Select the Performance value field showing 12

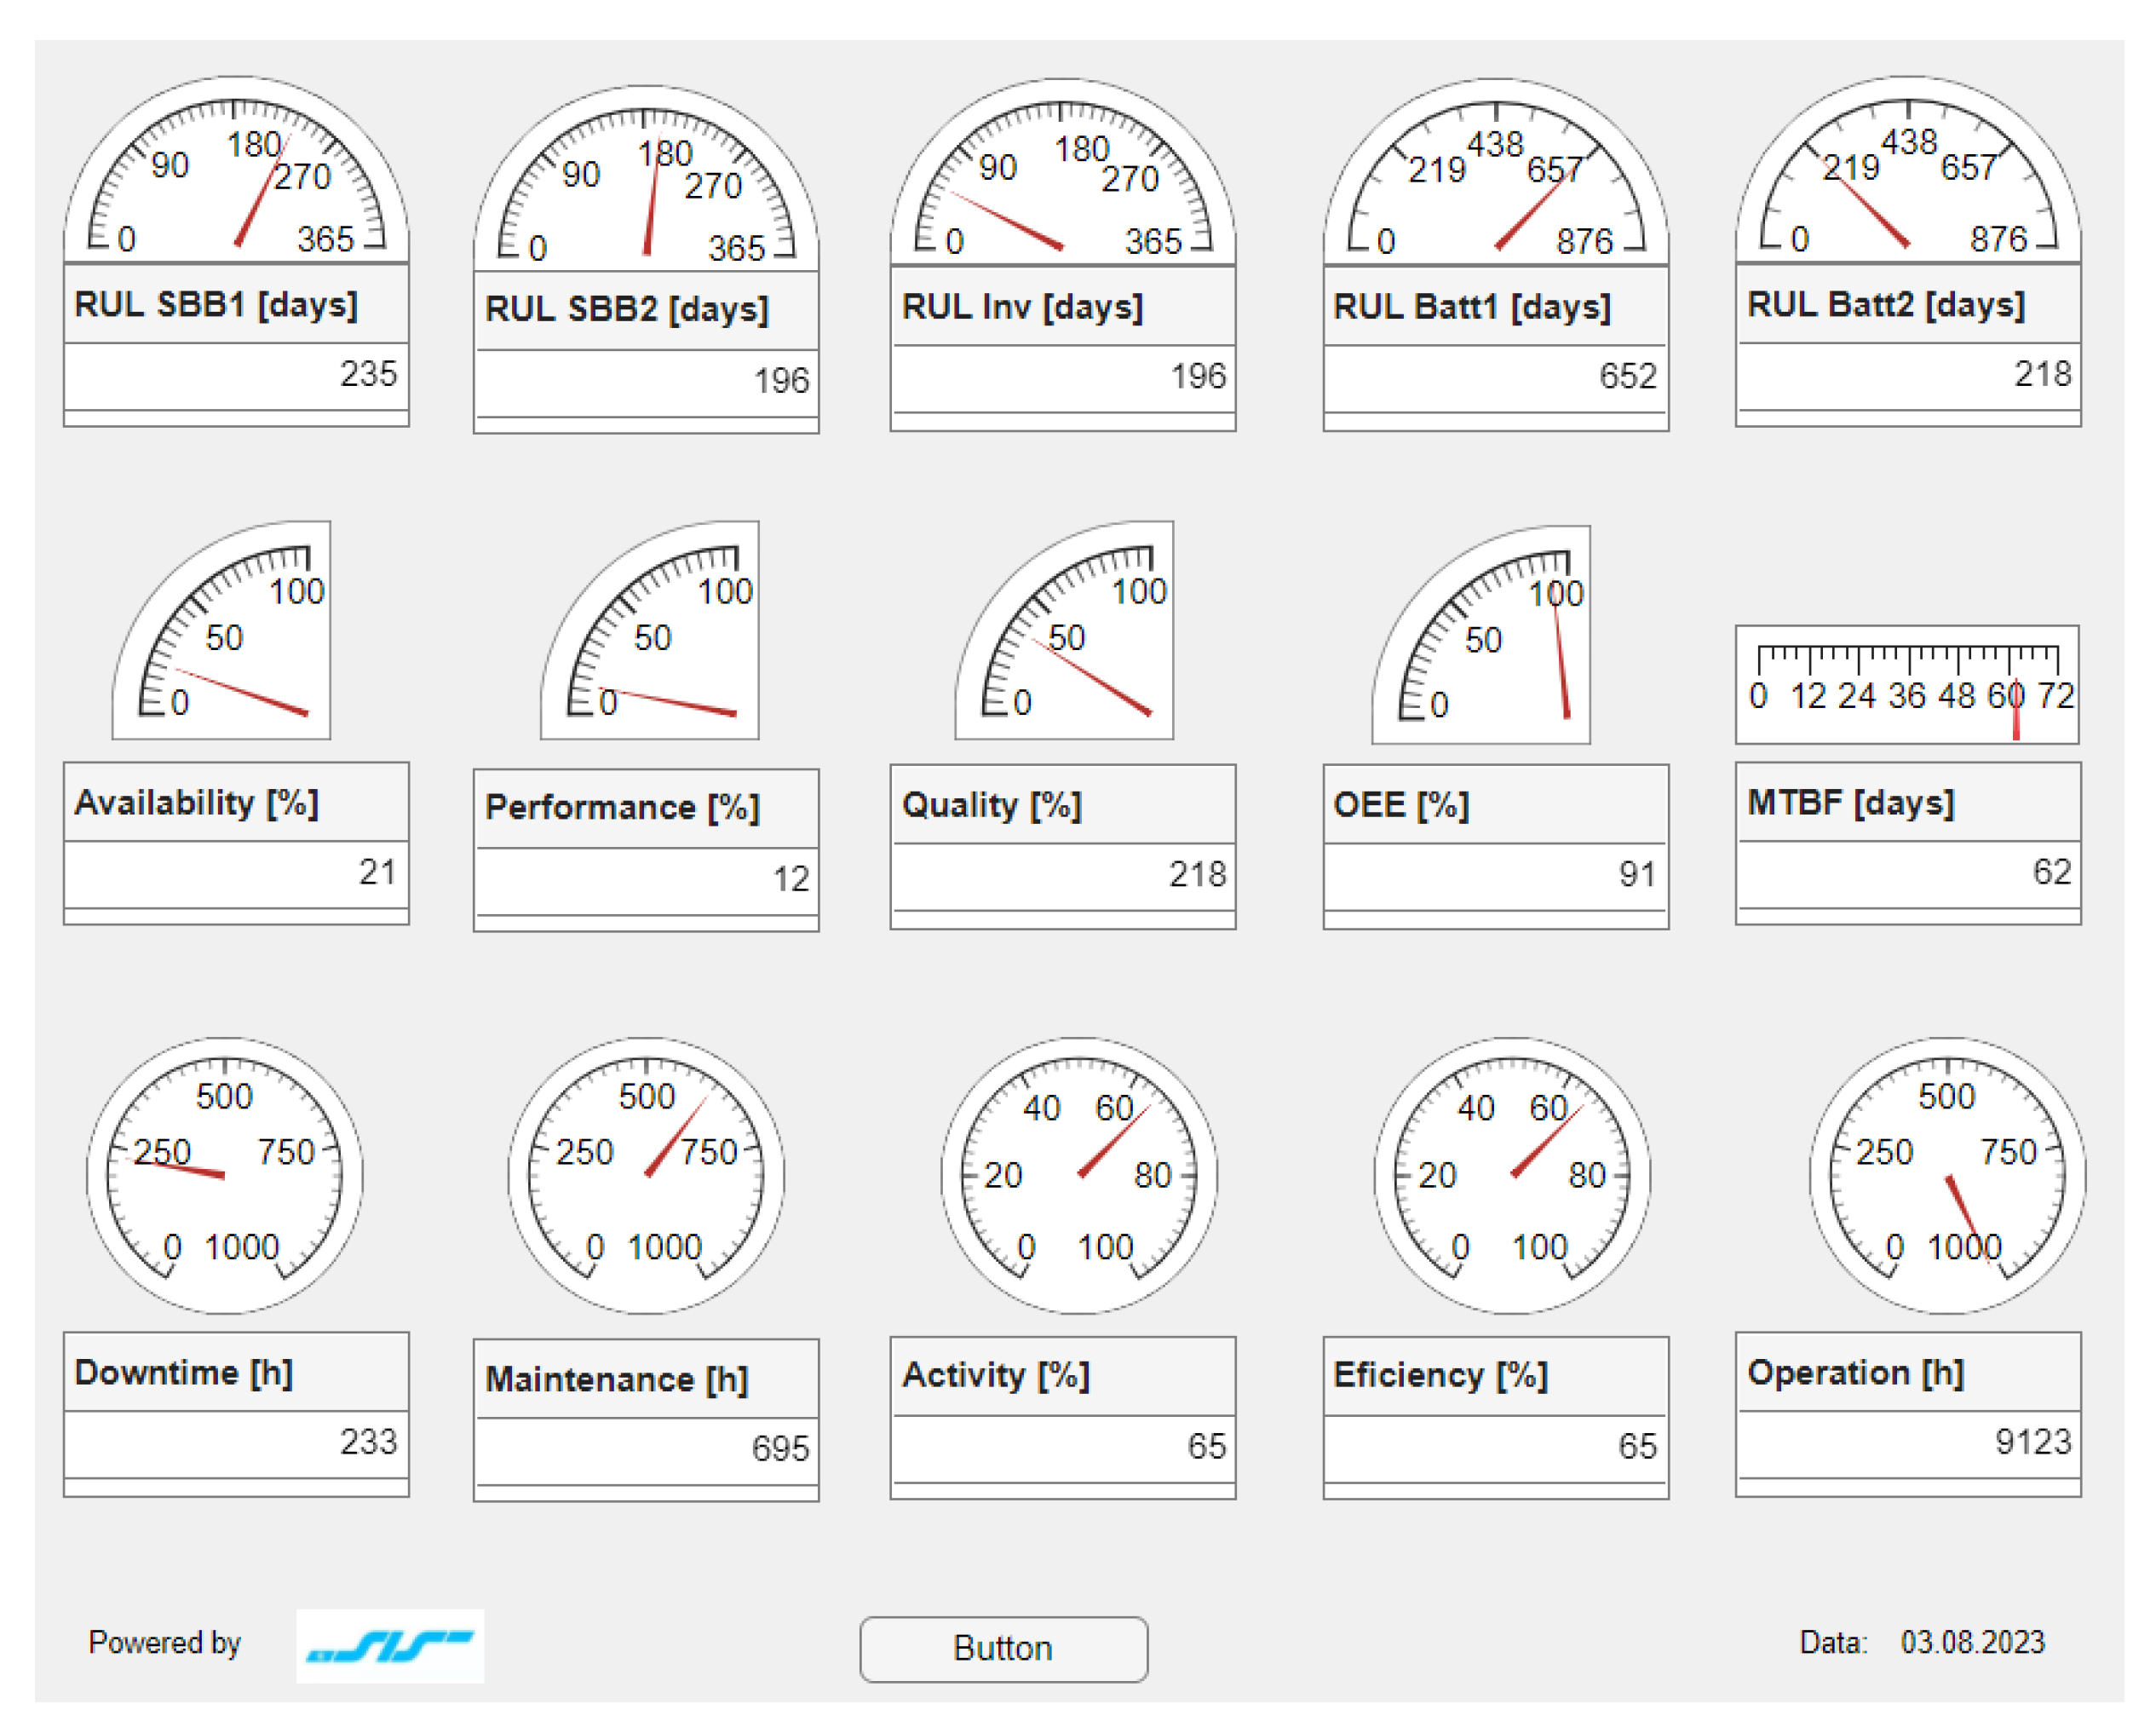[x=646, y=879]
